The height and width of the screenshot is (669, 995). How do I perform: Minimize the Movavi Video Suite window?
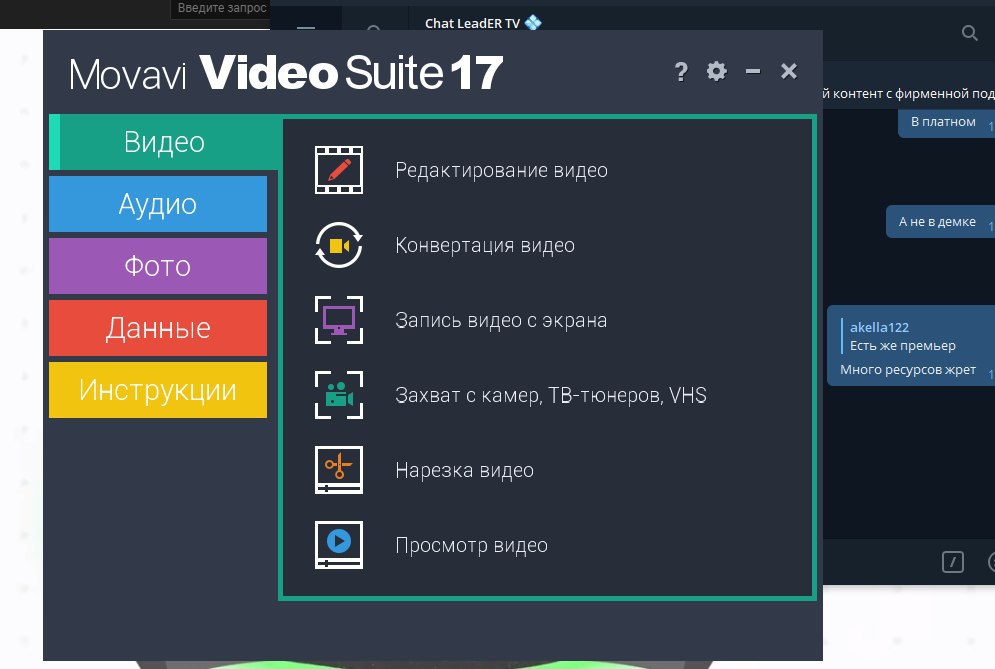(753, 71)
